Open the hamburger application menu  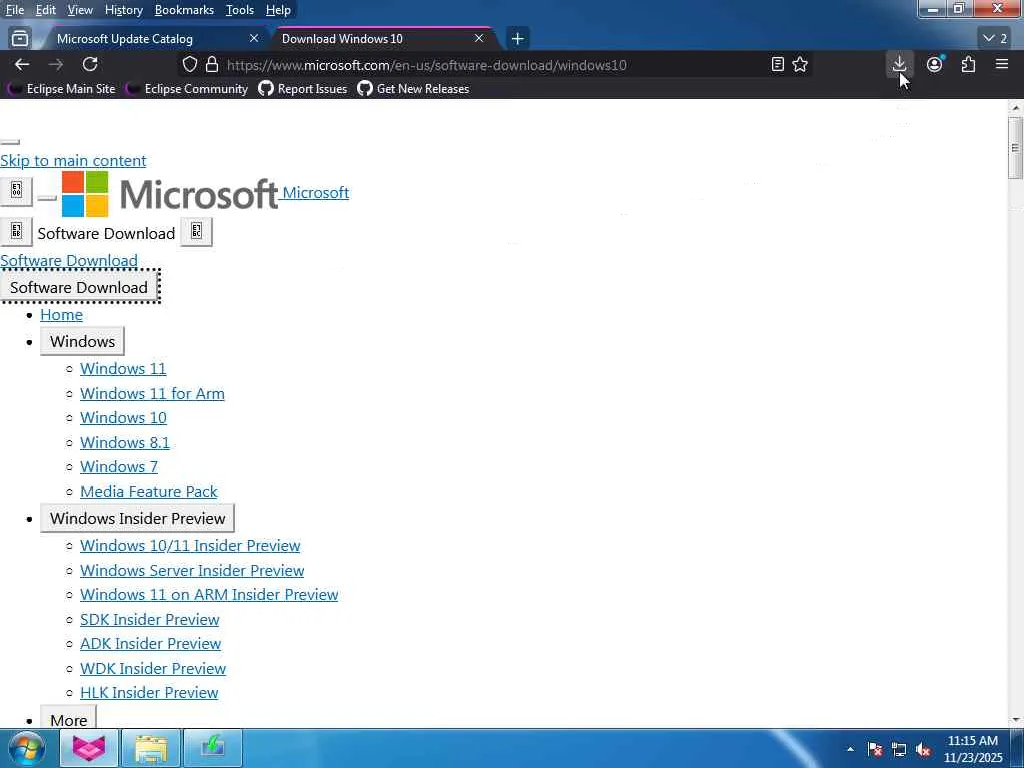coord(1002,64)
